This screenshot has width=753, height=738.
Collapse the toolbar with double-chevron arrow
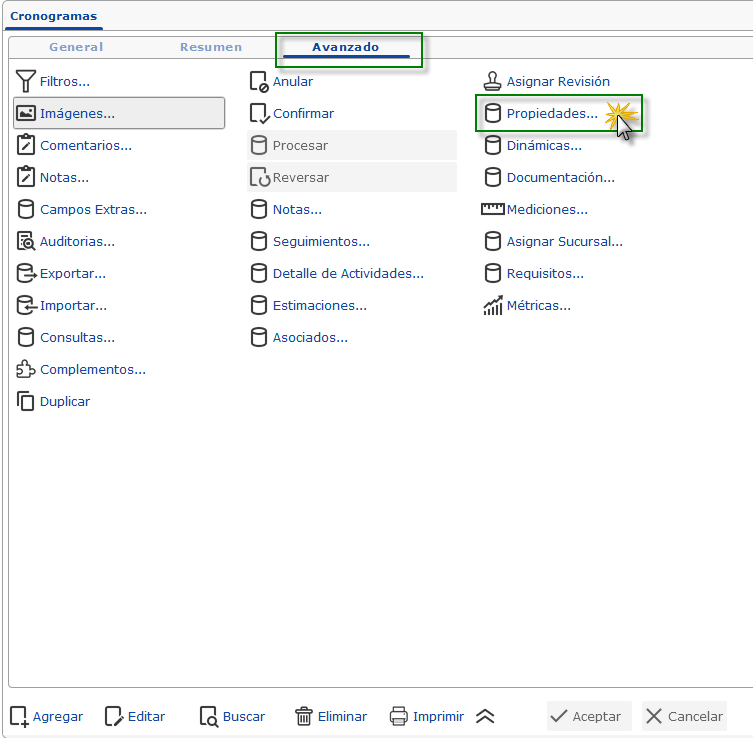pyautogui.click(x=485, y=716)
